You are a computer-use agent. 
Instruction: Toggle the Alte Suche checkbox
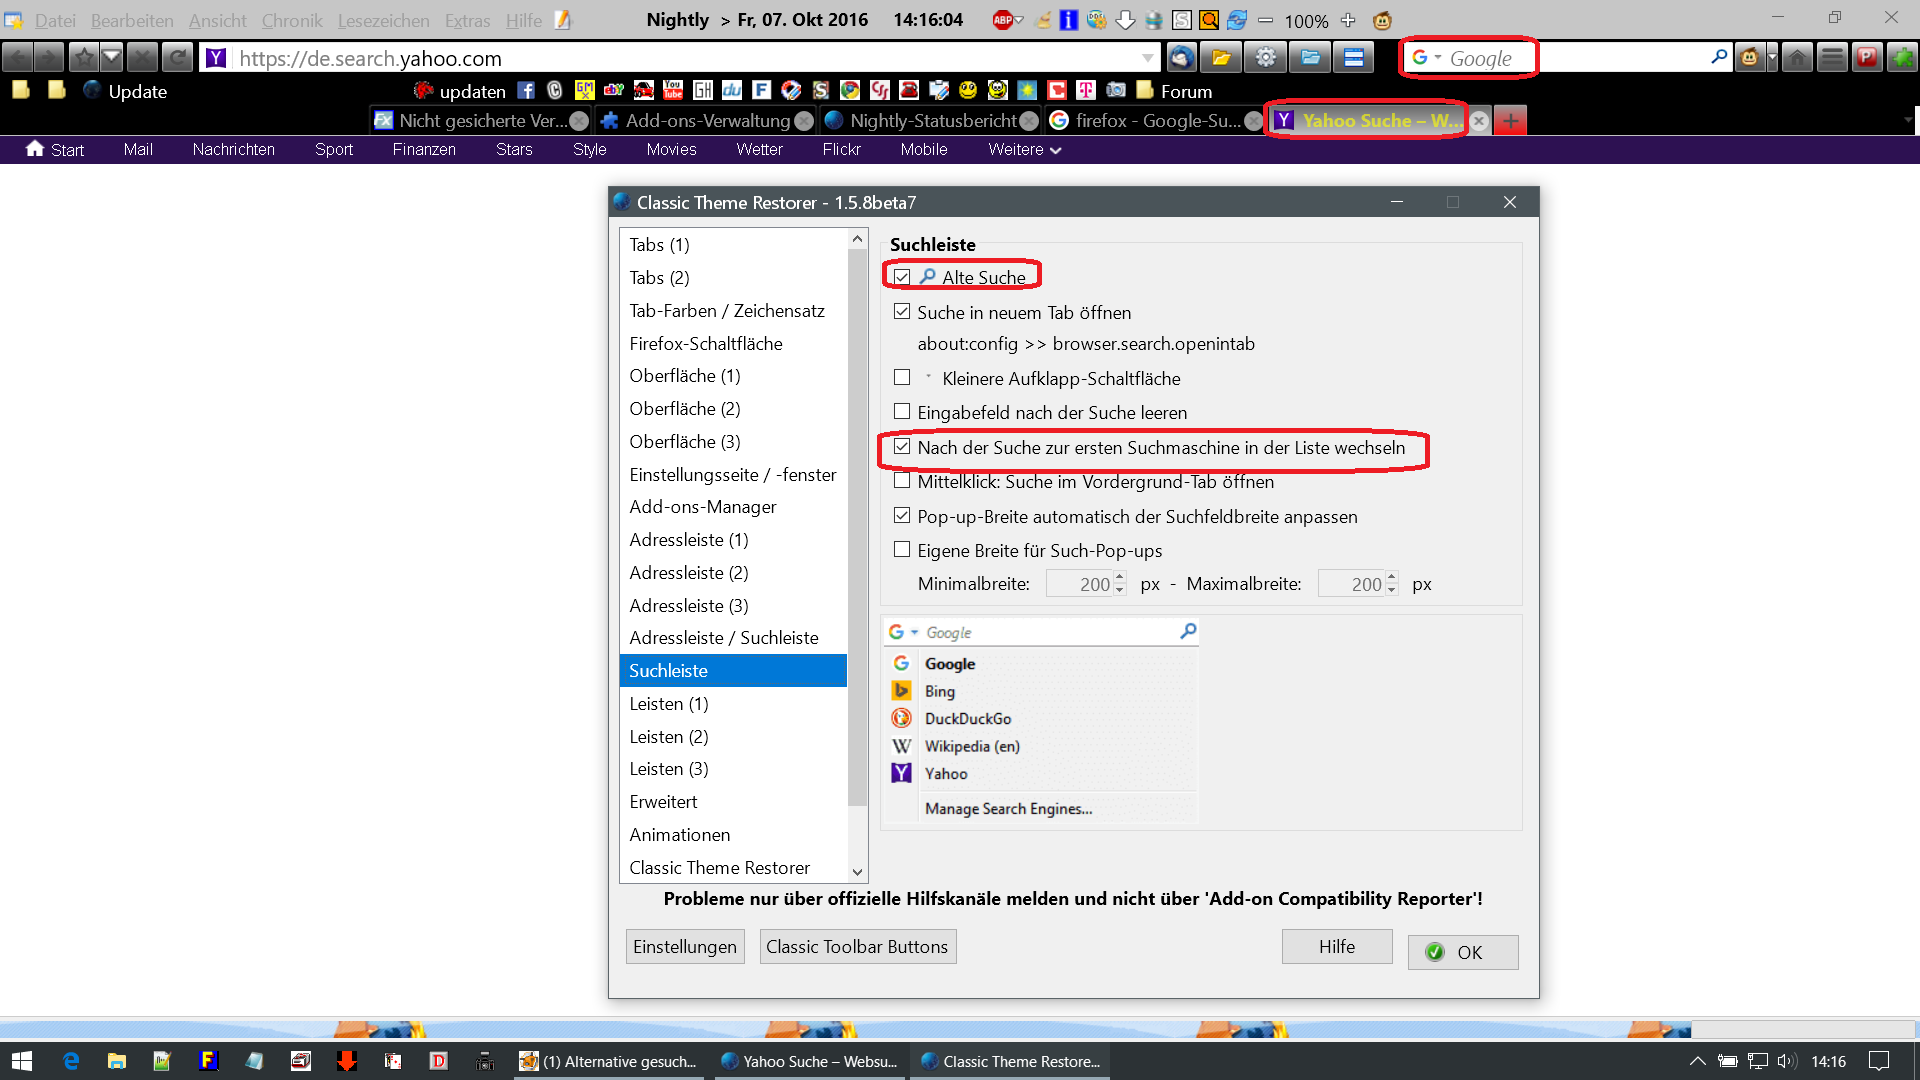(x=902, y=277)
